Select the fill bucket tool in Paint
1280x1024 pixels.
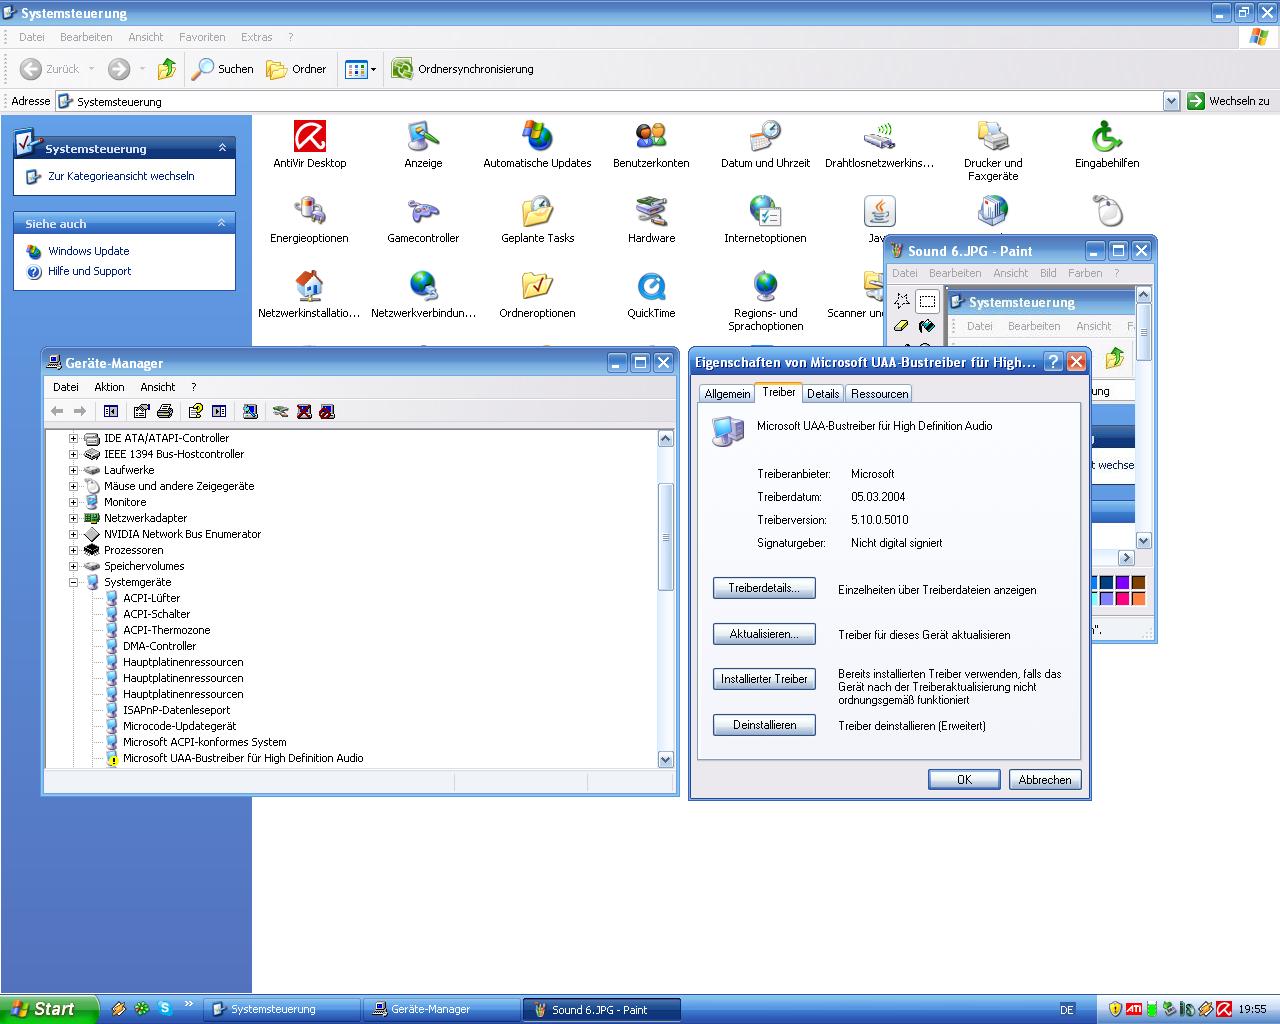927,326
